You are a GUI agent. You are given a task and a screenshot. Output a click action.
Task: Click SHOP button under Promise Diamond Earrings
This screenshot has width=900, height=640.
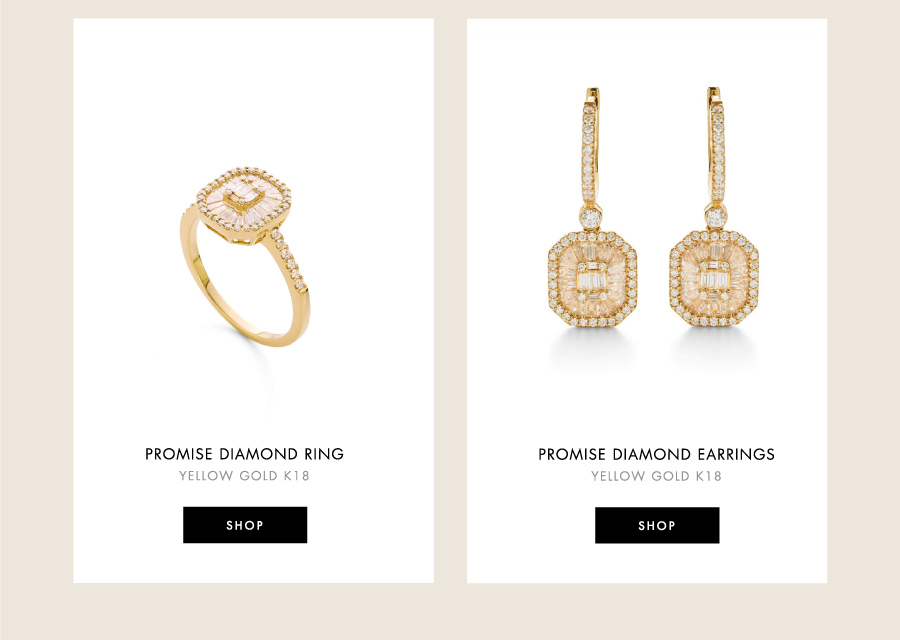(x=657, y=525)
